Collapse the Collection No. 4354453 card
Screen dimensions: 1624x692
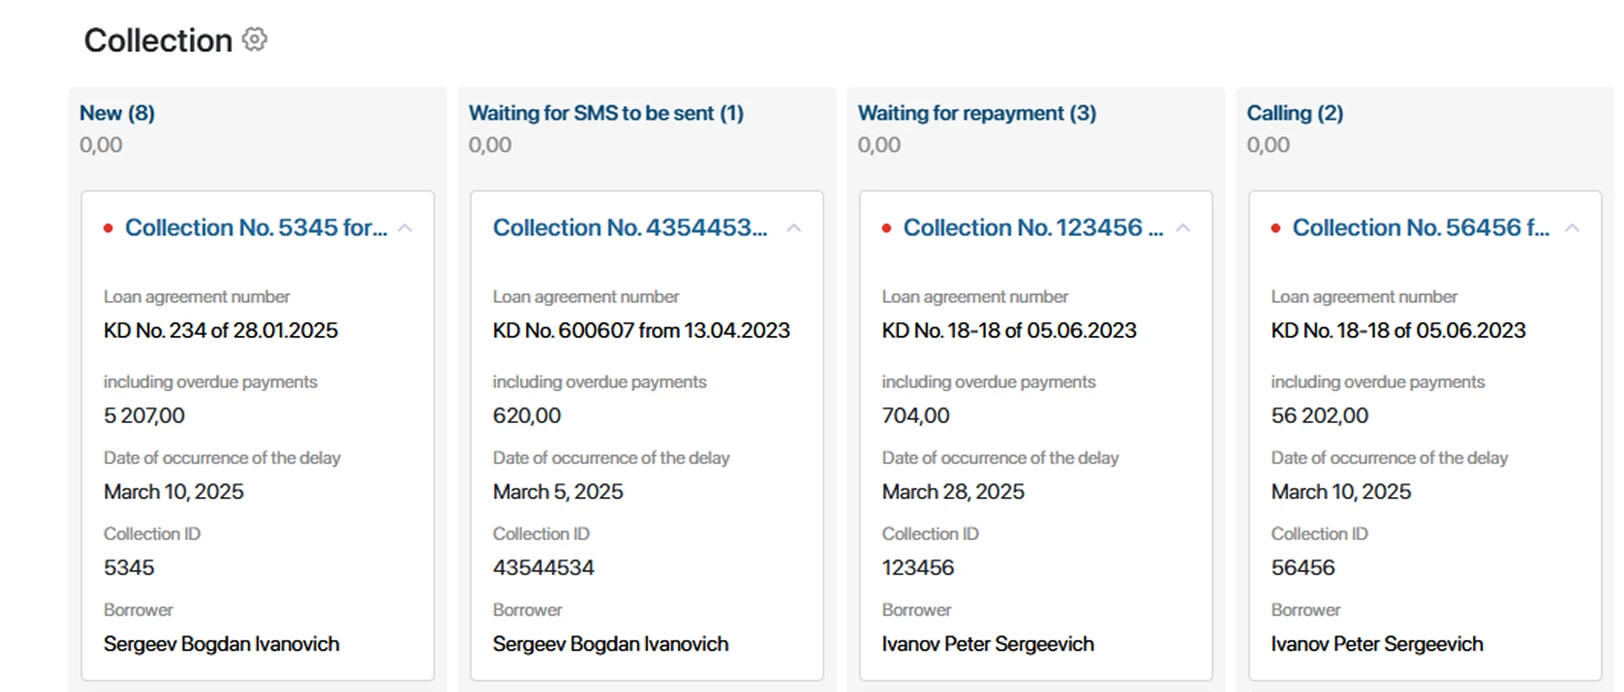794,228
